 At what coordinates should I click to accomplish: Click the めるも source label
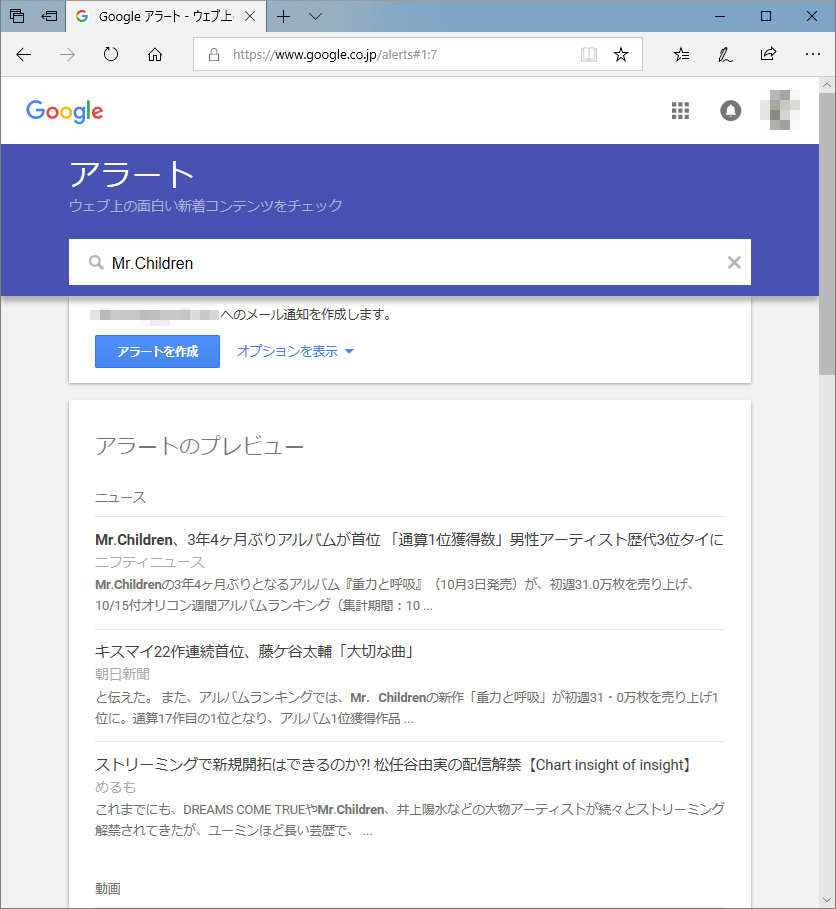115,787
